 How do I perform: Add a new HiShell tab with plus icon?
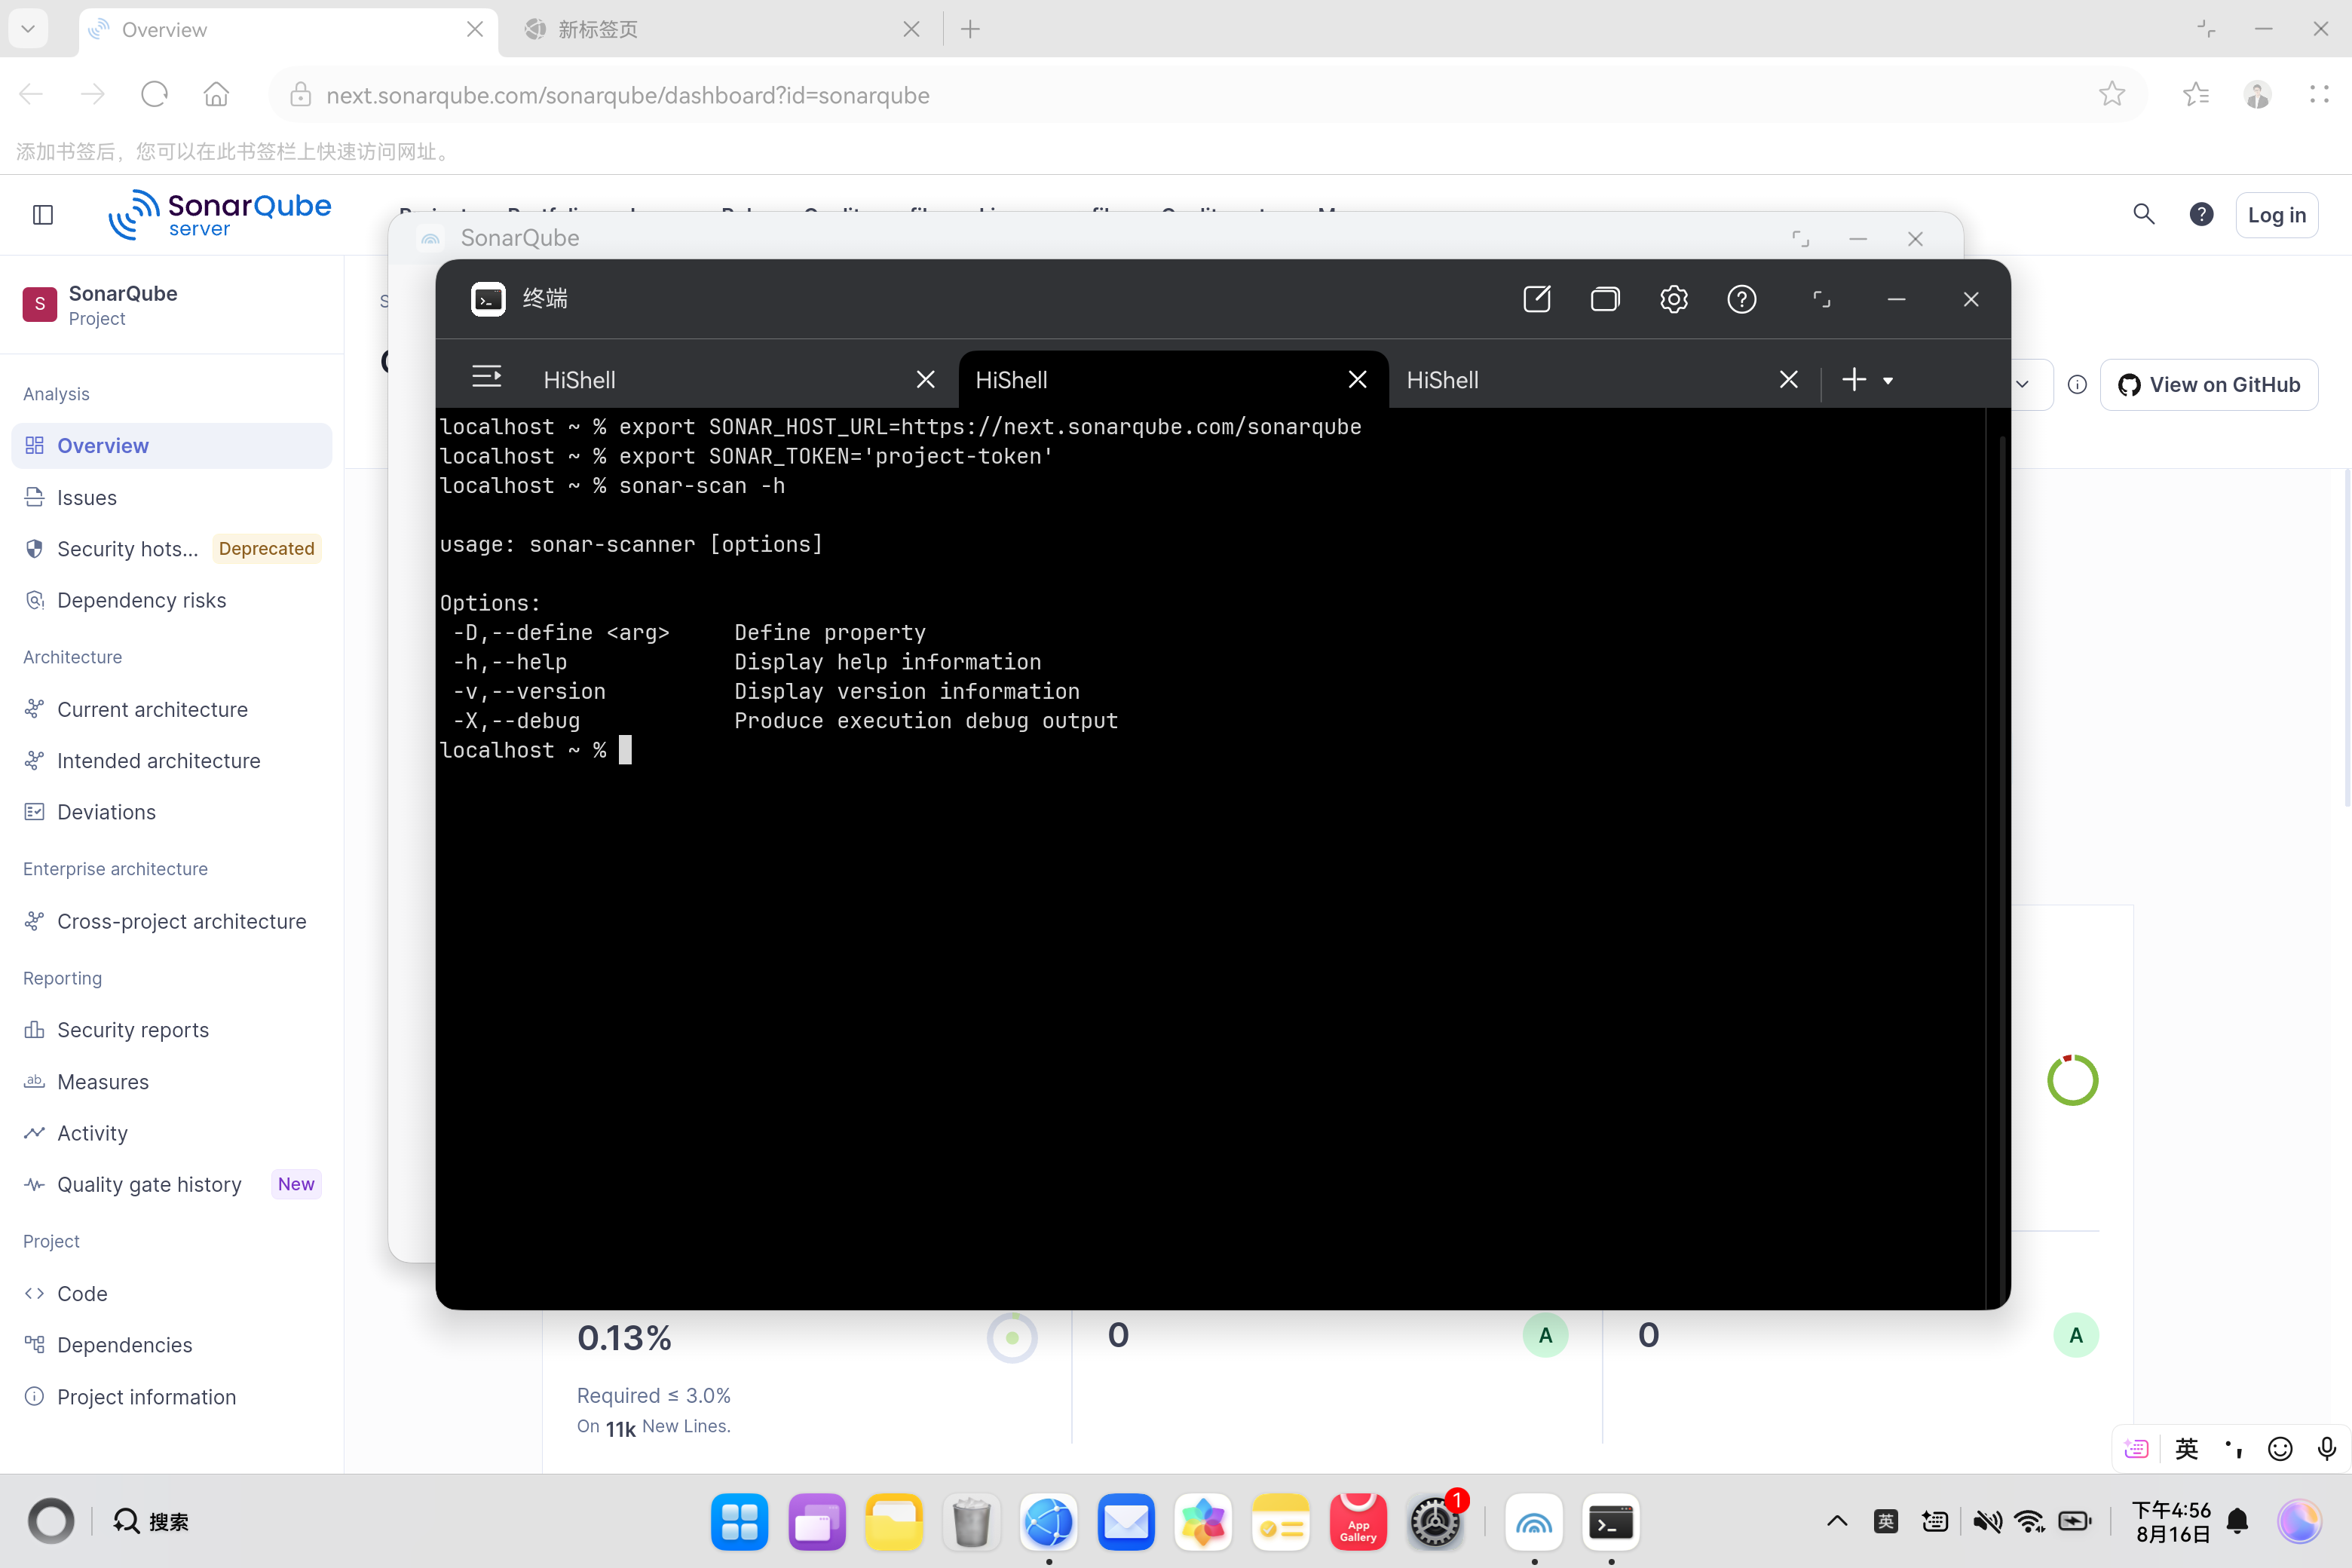1854,380
